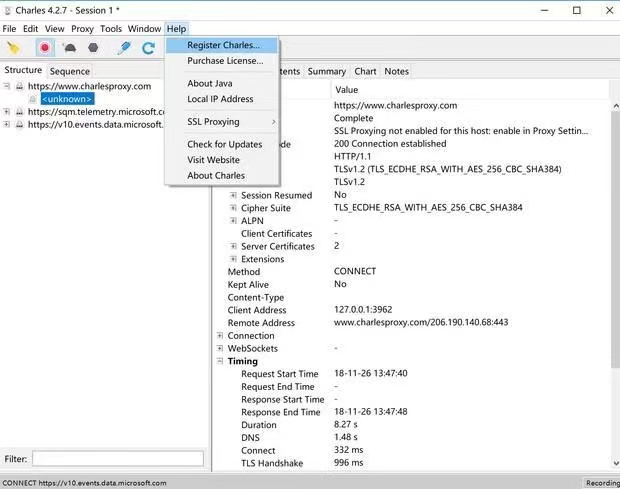Image resolution: width=620 pixels, height=489 pixels.
Task: Click the Charles app icon in title bar
Action: click(x=8, y=11)
